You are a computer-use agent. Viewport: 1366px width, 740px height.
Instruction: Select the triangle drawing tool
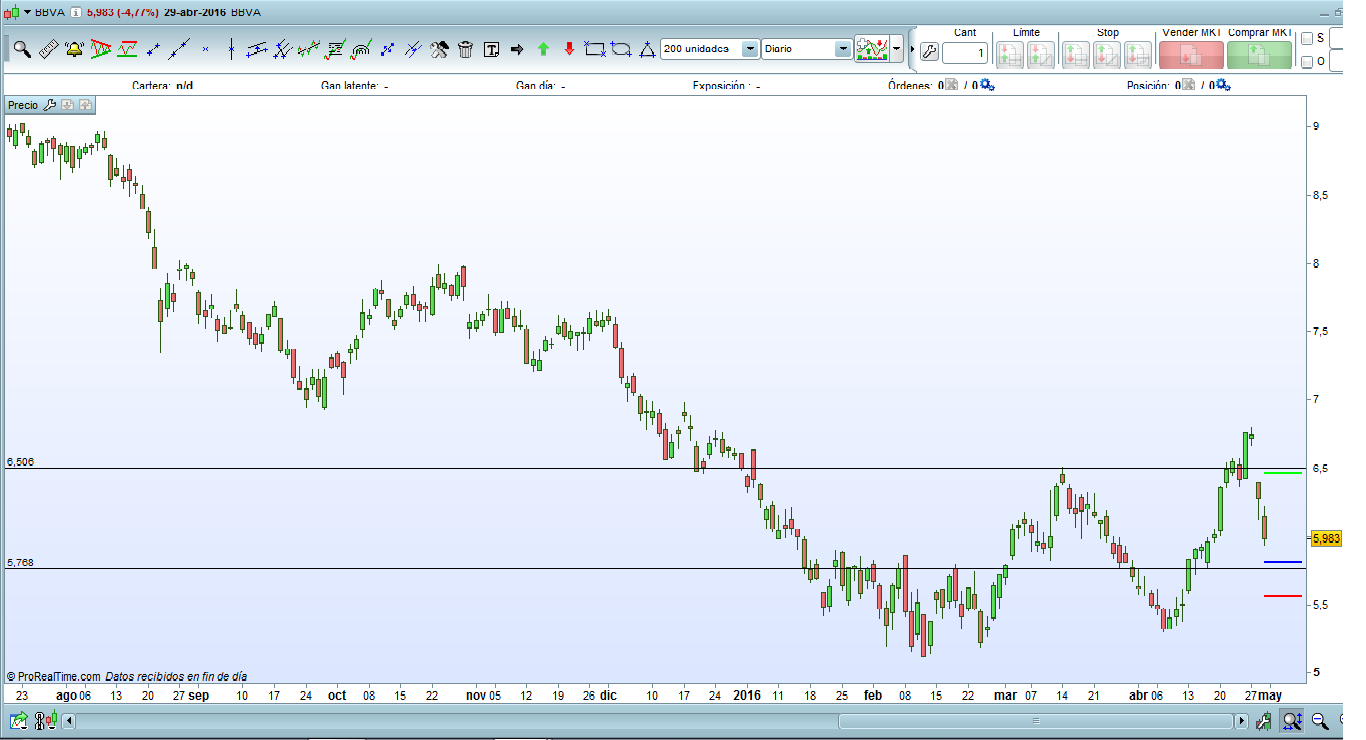[x=647, y=48]
